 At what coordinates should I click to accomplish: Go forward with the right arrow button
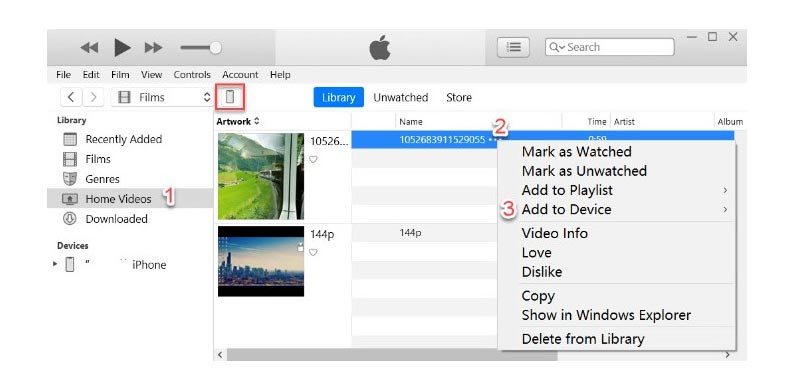pos(93,97)
